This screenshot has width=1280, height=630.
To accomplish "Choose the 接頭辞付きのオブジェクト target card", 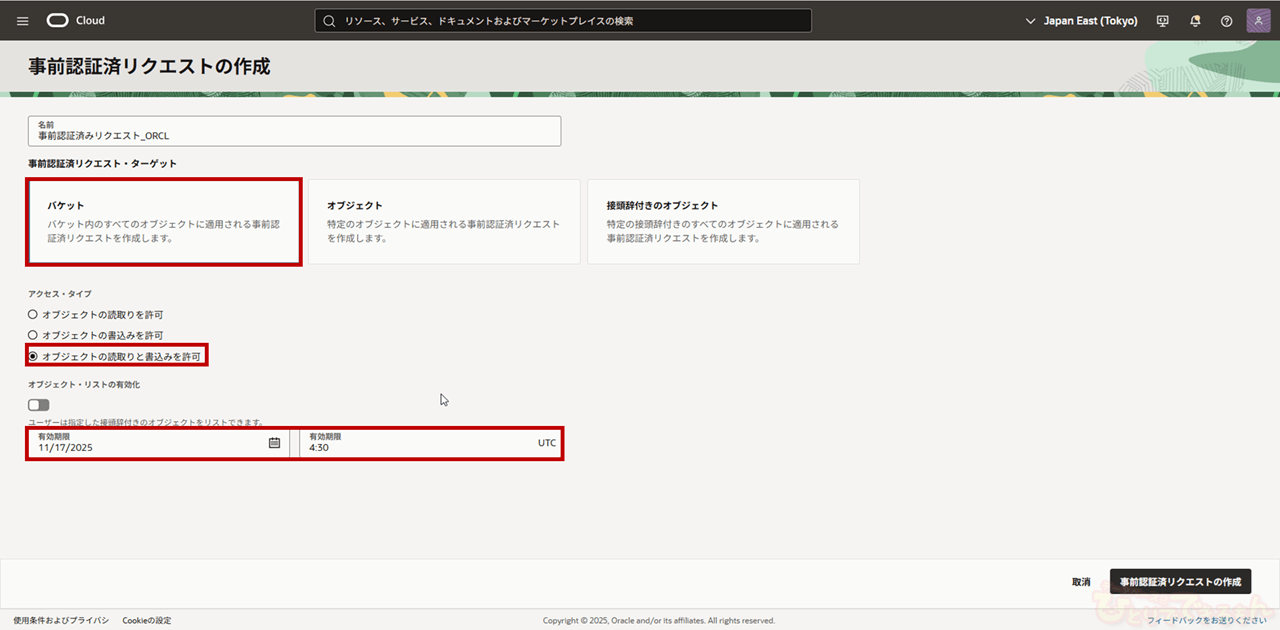I will click(723, 222).
